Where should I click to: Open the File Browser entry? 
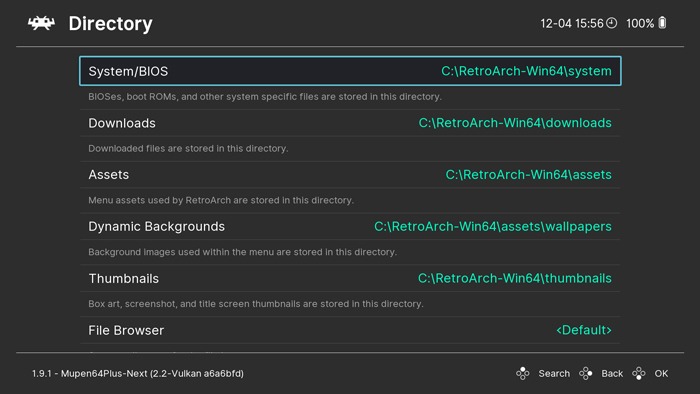click(x=350, y=330)
